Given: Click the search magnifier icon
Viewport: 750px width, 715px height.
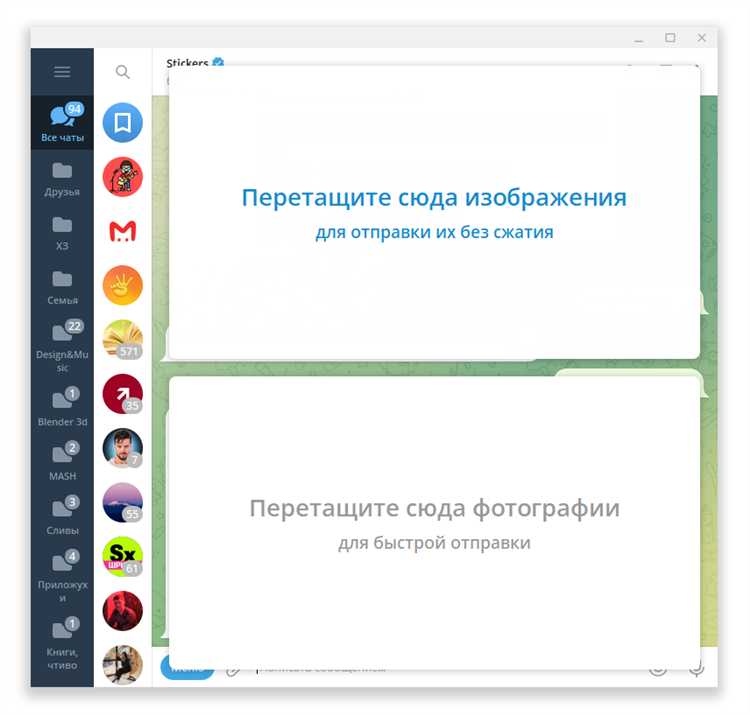Looking at the screenshot, I should [123, 72].
